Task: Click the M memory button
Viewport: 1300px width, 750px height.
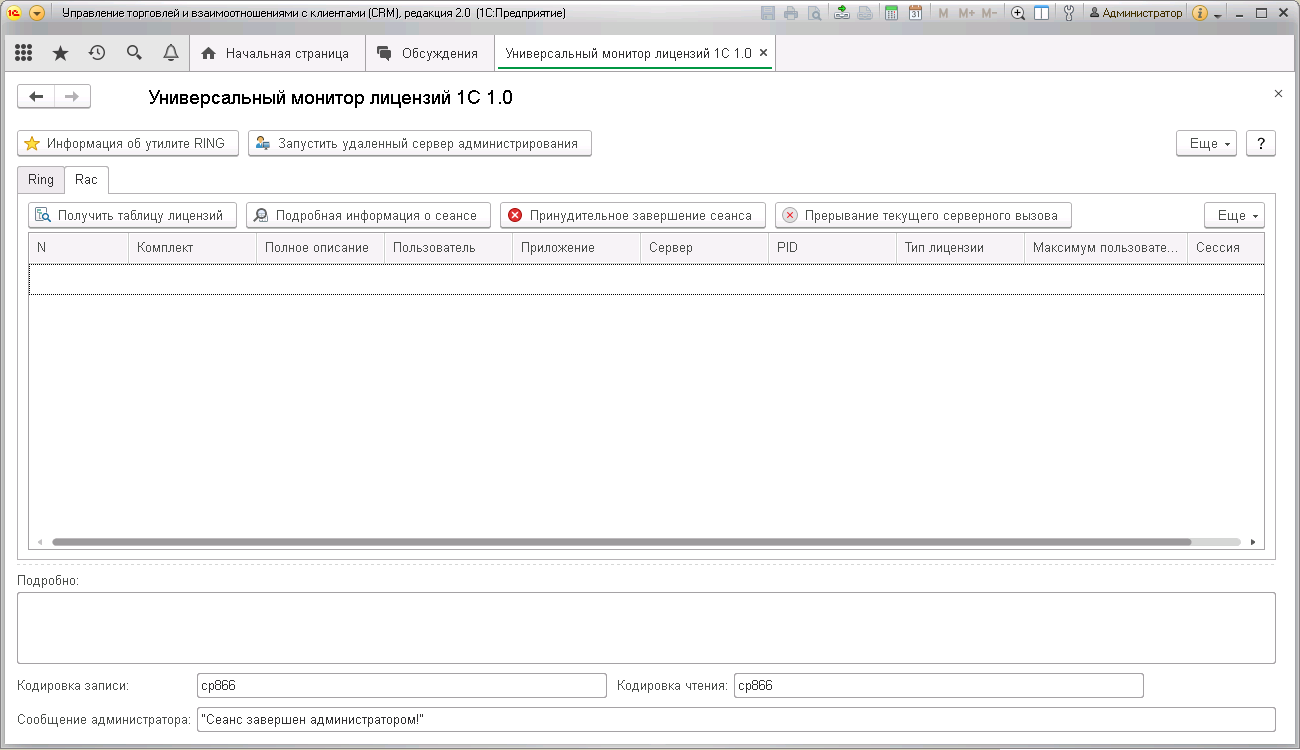Action: tap(943, 13)
